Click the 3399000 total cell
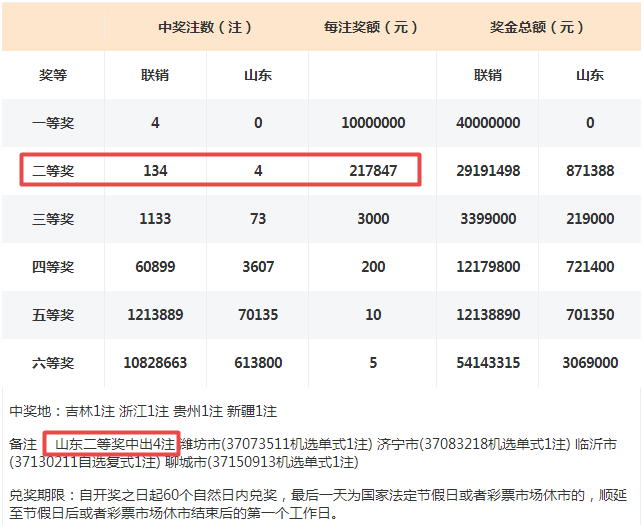The image size is (643, 525). (488, 219)
